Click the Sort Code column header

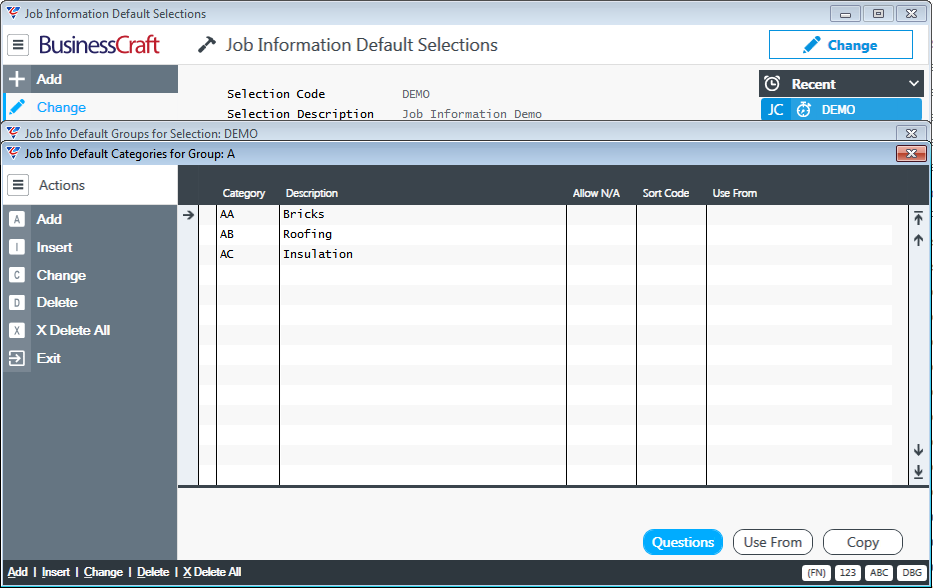pyautogui.click(x=666, y=193)
